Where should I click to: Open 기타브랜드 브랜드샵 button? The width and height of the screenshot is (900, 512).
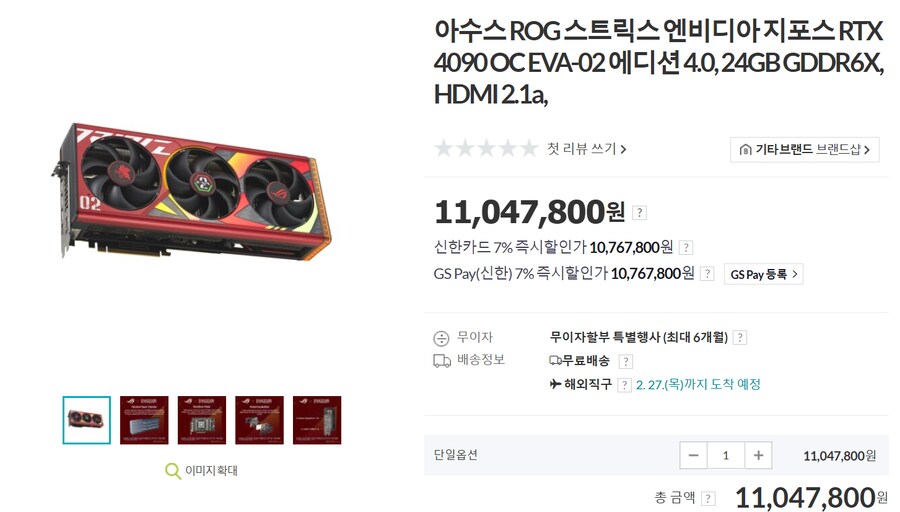tap(805, 150)
